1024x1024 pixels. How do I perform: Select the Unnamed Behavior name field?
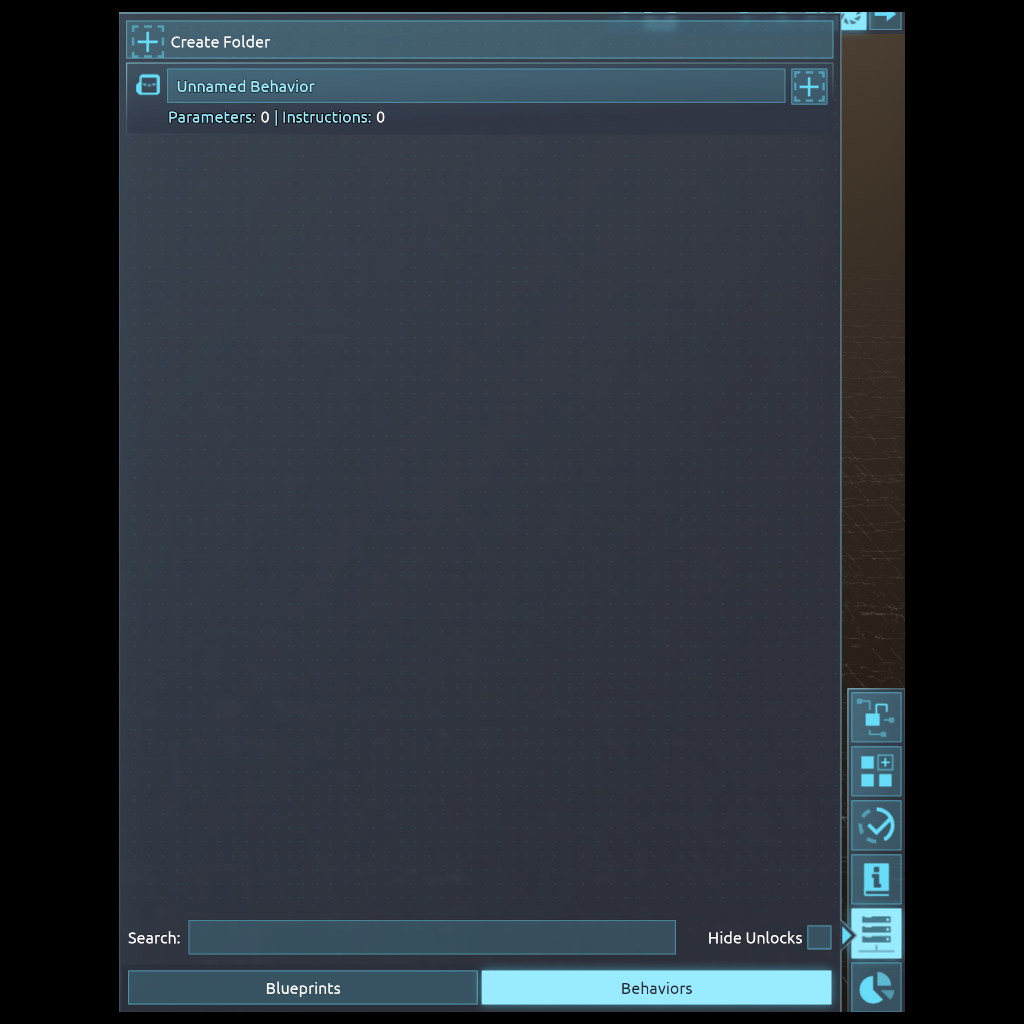click(475, 86)
